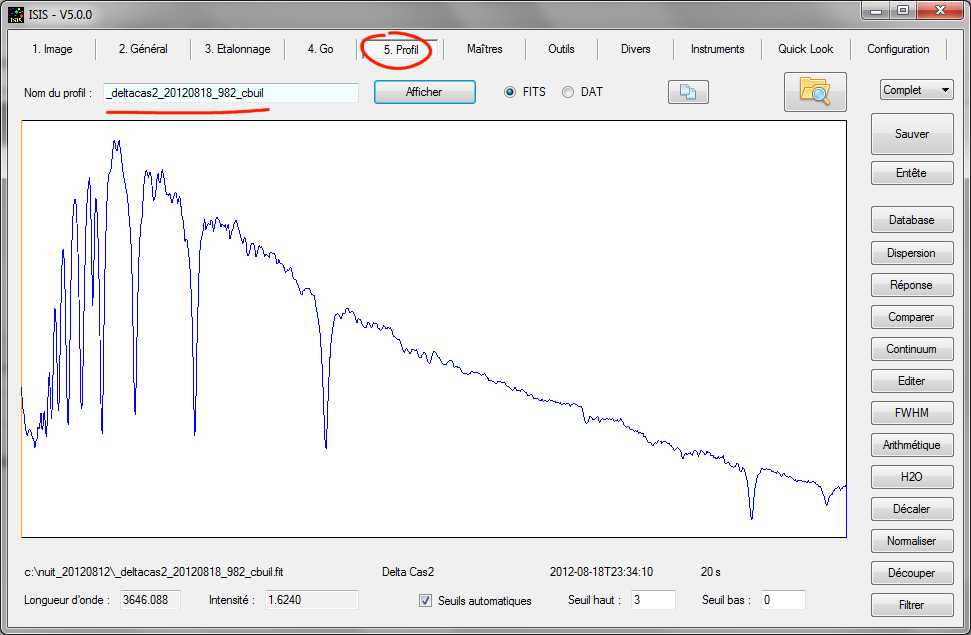Click the Continuum button
The image size is (971, 635).
tap(912, 349)
